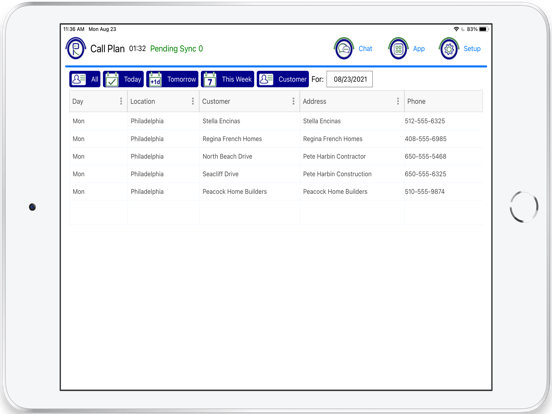
Task: Filter call plan by Tomorrow
Action: coord(172,79)
